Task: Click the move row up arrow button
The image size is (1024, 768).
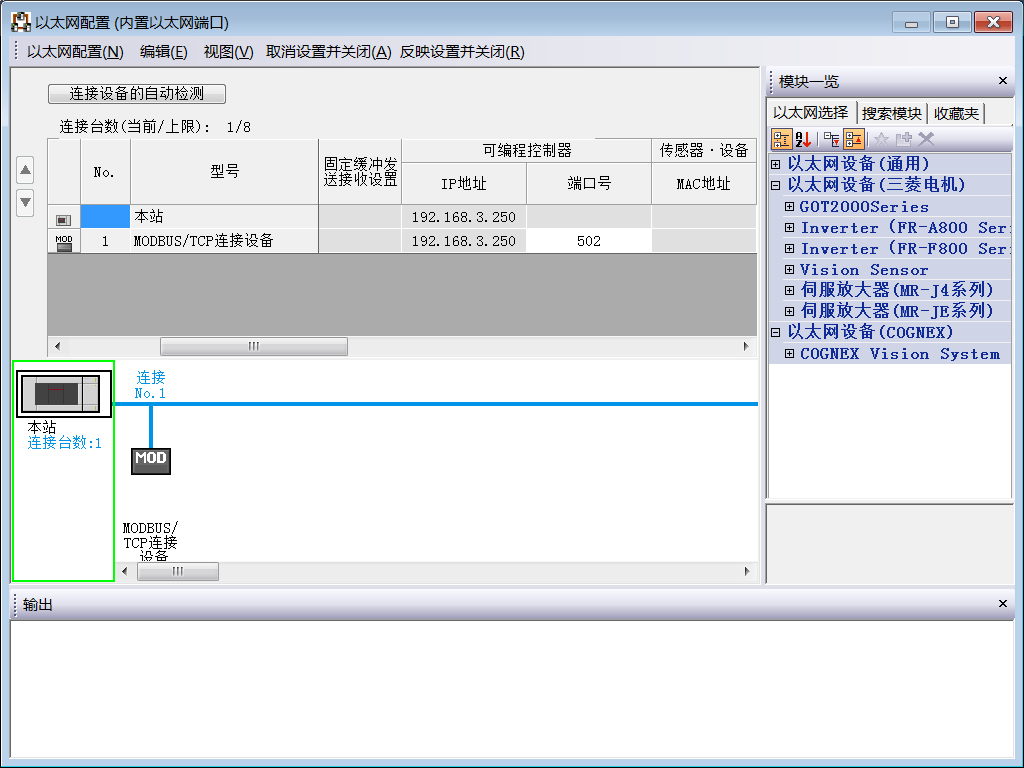Action: click(26, 170)
